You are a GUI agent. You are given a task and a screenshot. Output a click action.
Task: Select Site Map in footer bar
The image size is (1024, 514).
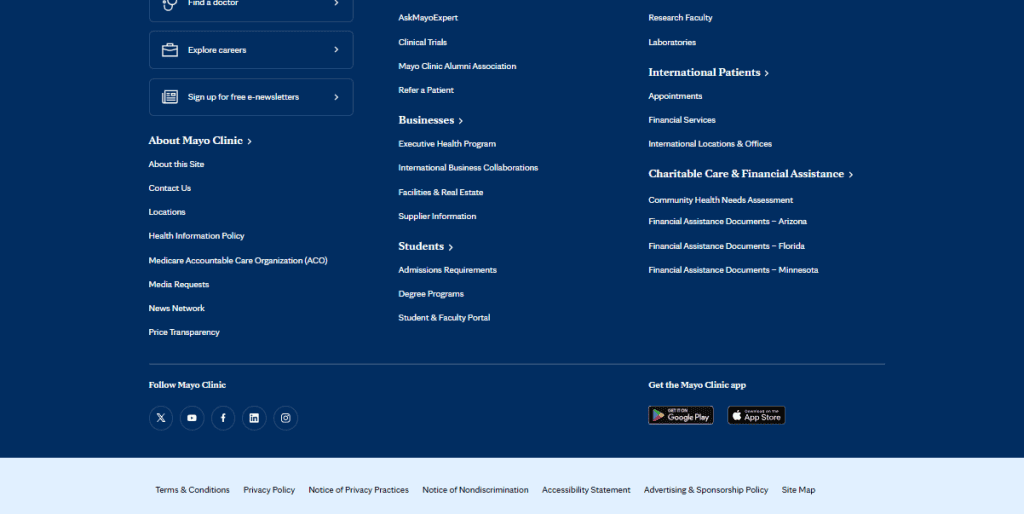pos(798,490)
